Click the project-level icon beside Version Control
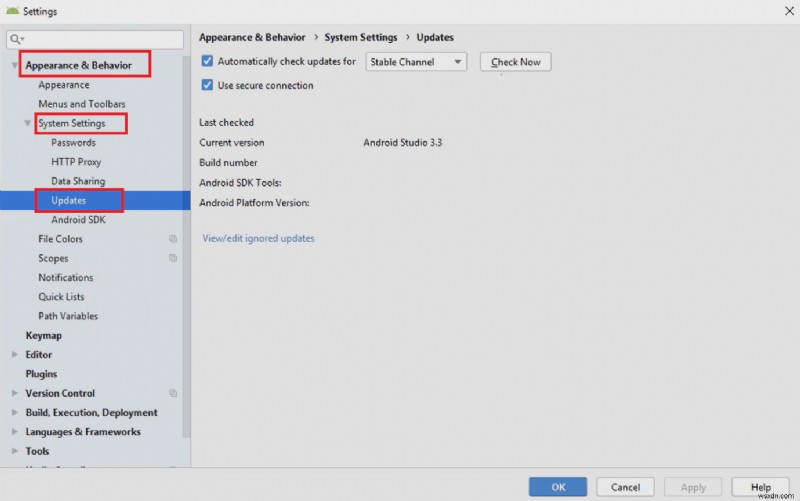 pyautogui.click(x=173, y=393)
